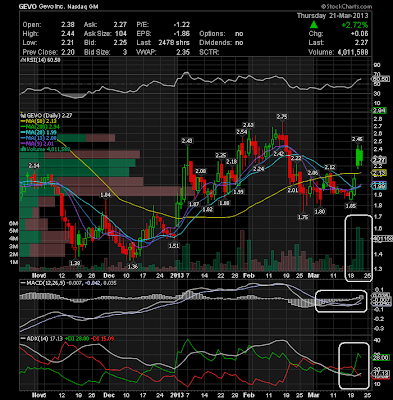Click the 1.36 low price label
The height and width of the screenshot is (400, 393).
click(132, 266)
